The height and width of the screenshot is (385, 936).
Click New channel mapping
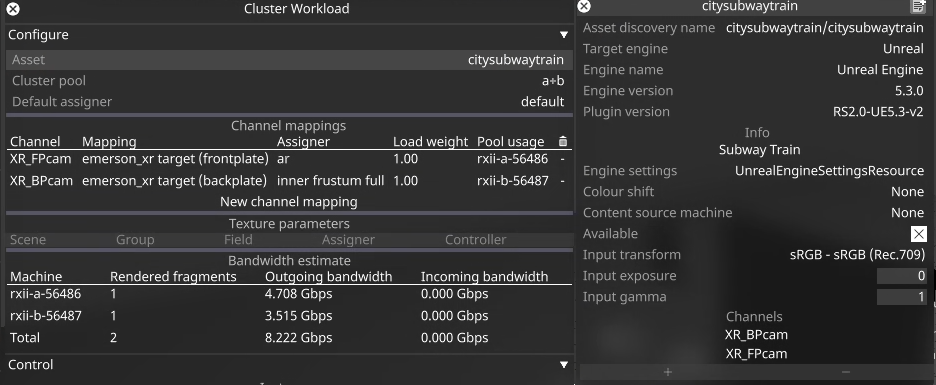coord(289,202)
